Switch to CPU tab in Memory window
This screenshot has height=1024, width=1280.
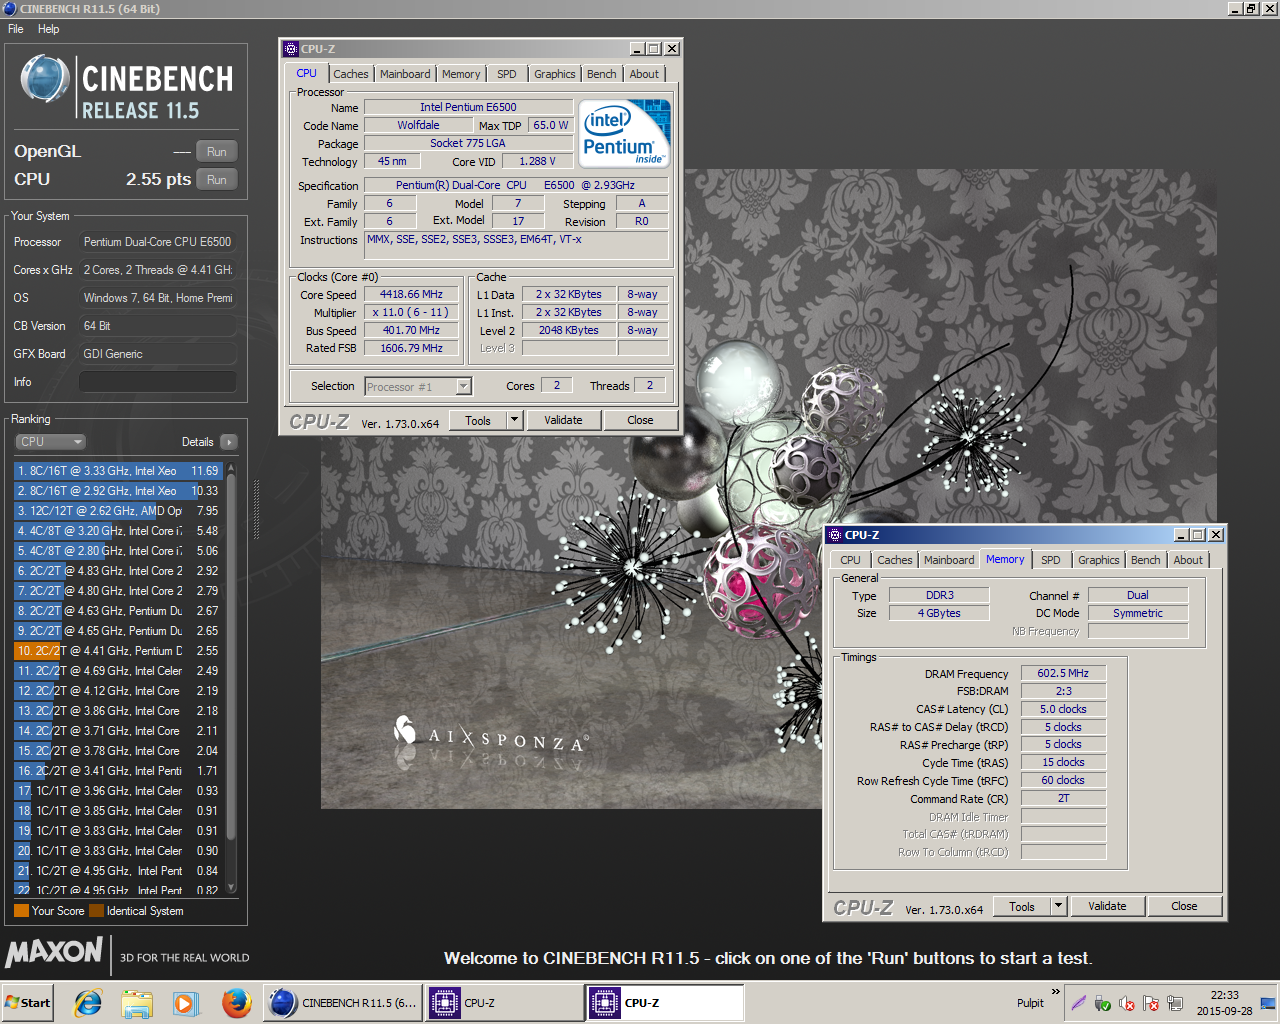850,560
